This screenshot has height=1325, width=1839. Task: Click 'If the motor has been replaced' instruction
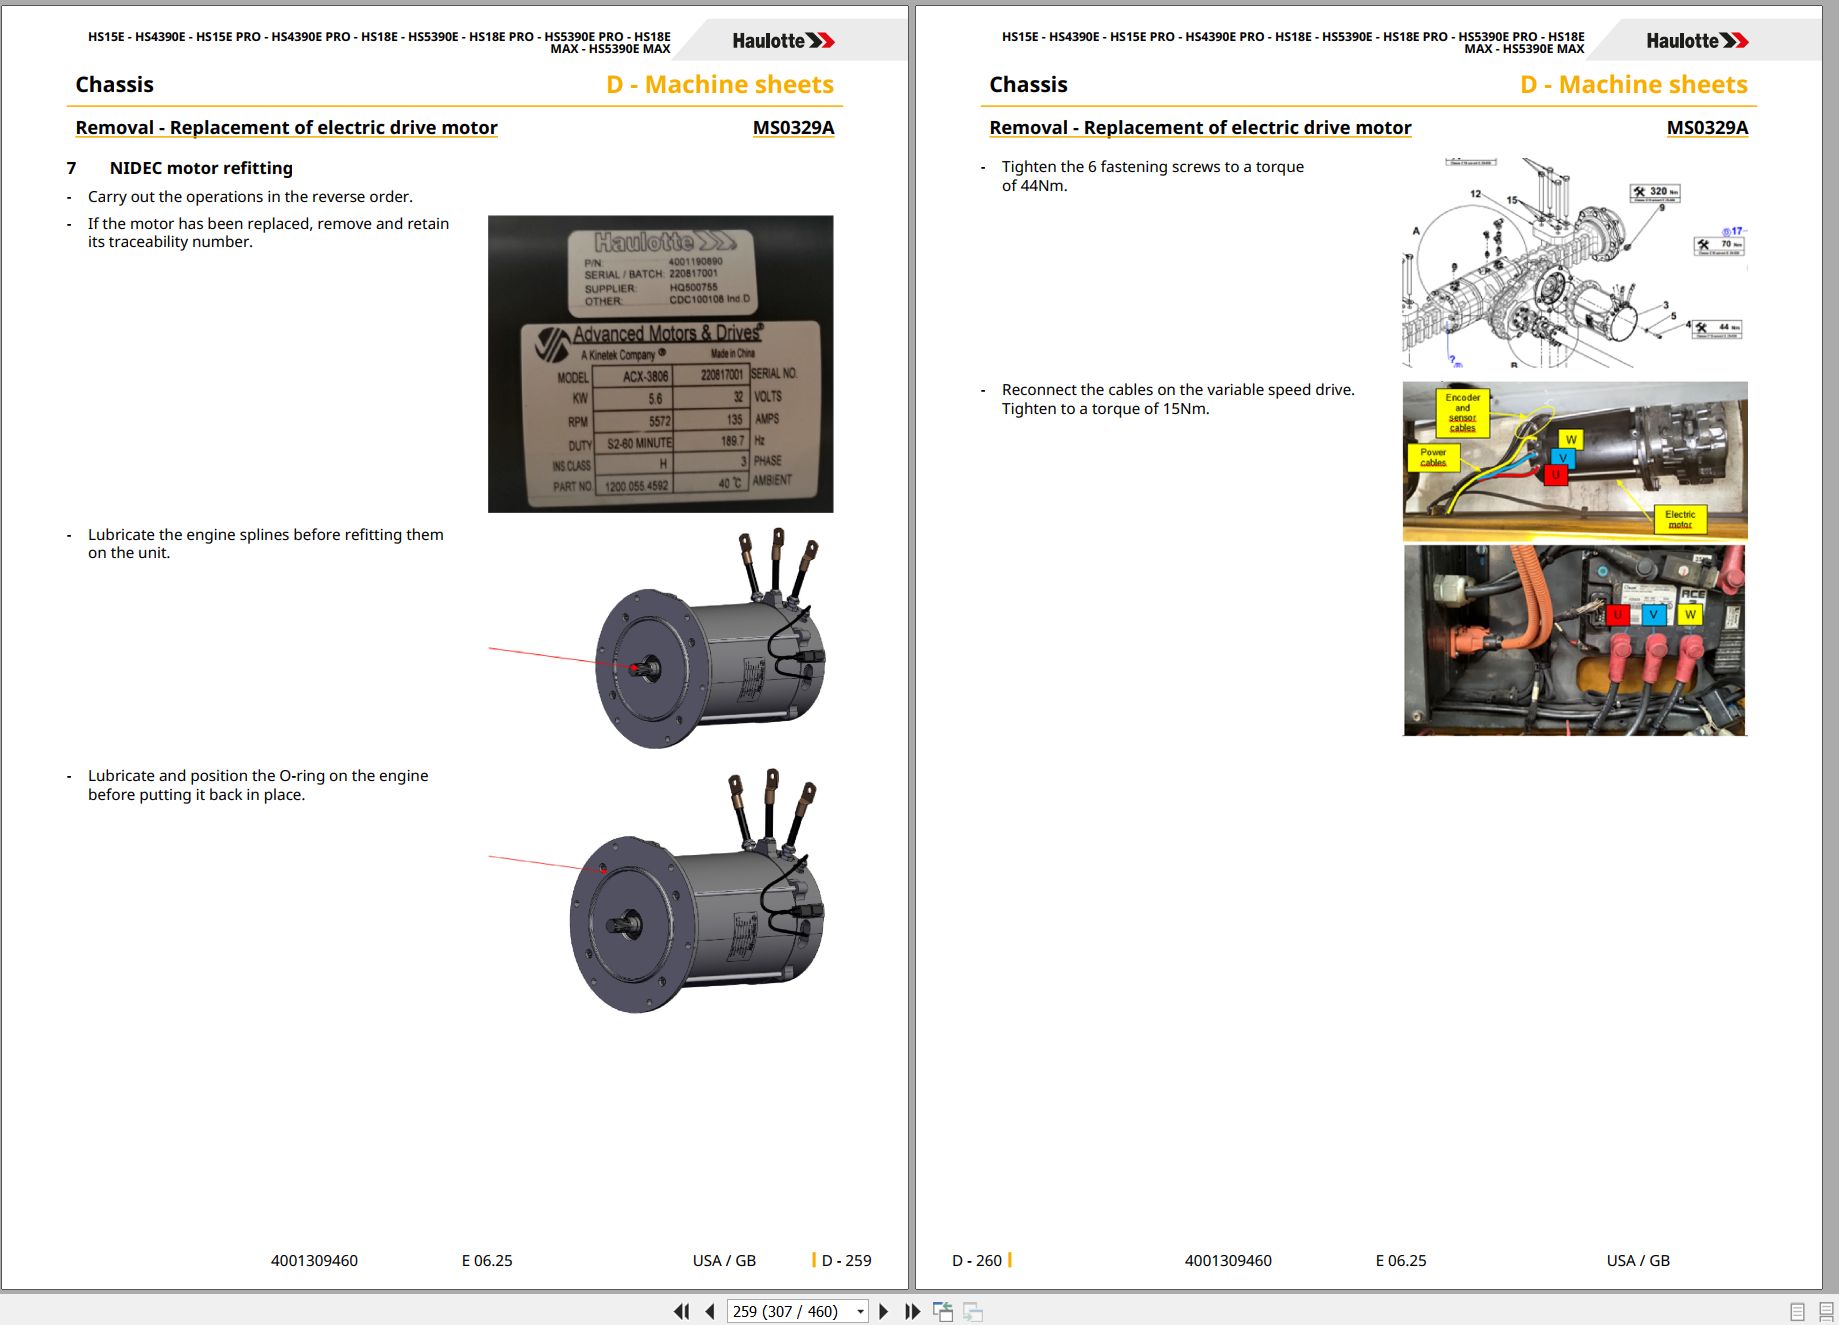(268, 233)
